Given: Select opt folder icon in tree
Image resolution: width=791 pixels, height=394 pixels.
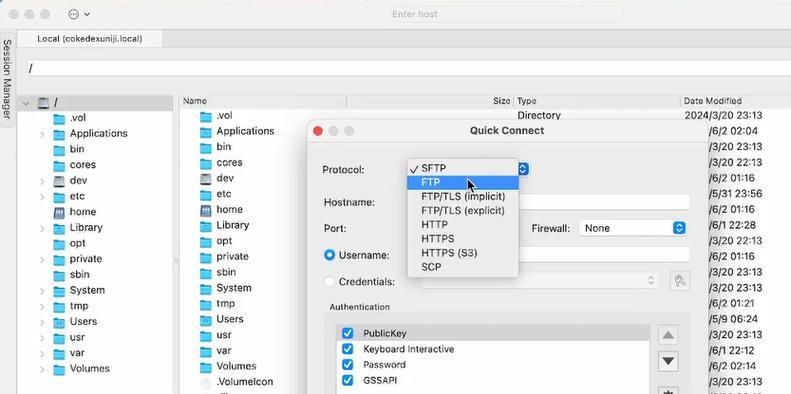Looking at the screenshot, I should pos(60,244).
